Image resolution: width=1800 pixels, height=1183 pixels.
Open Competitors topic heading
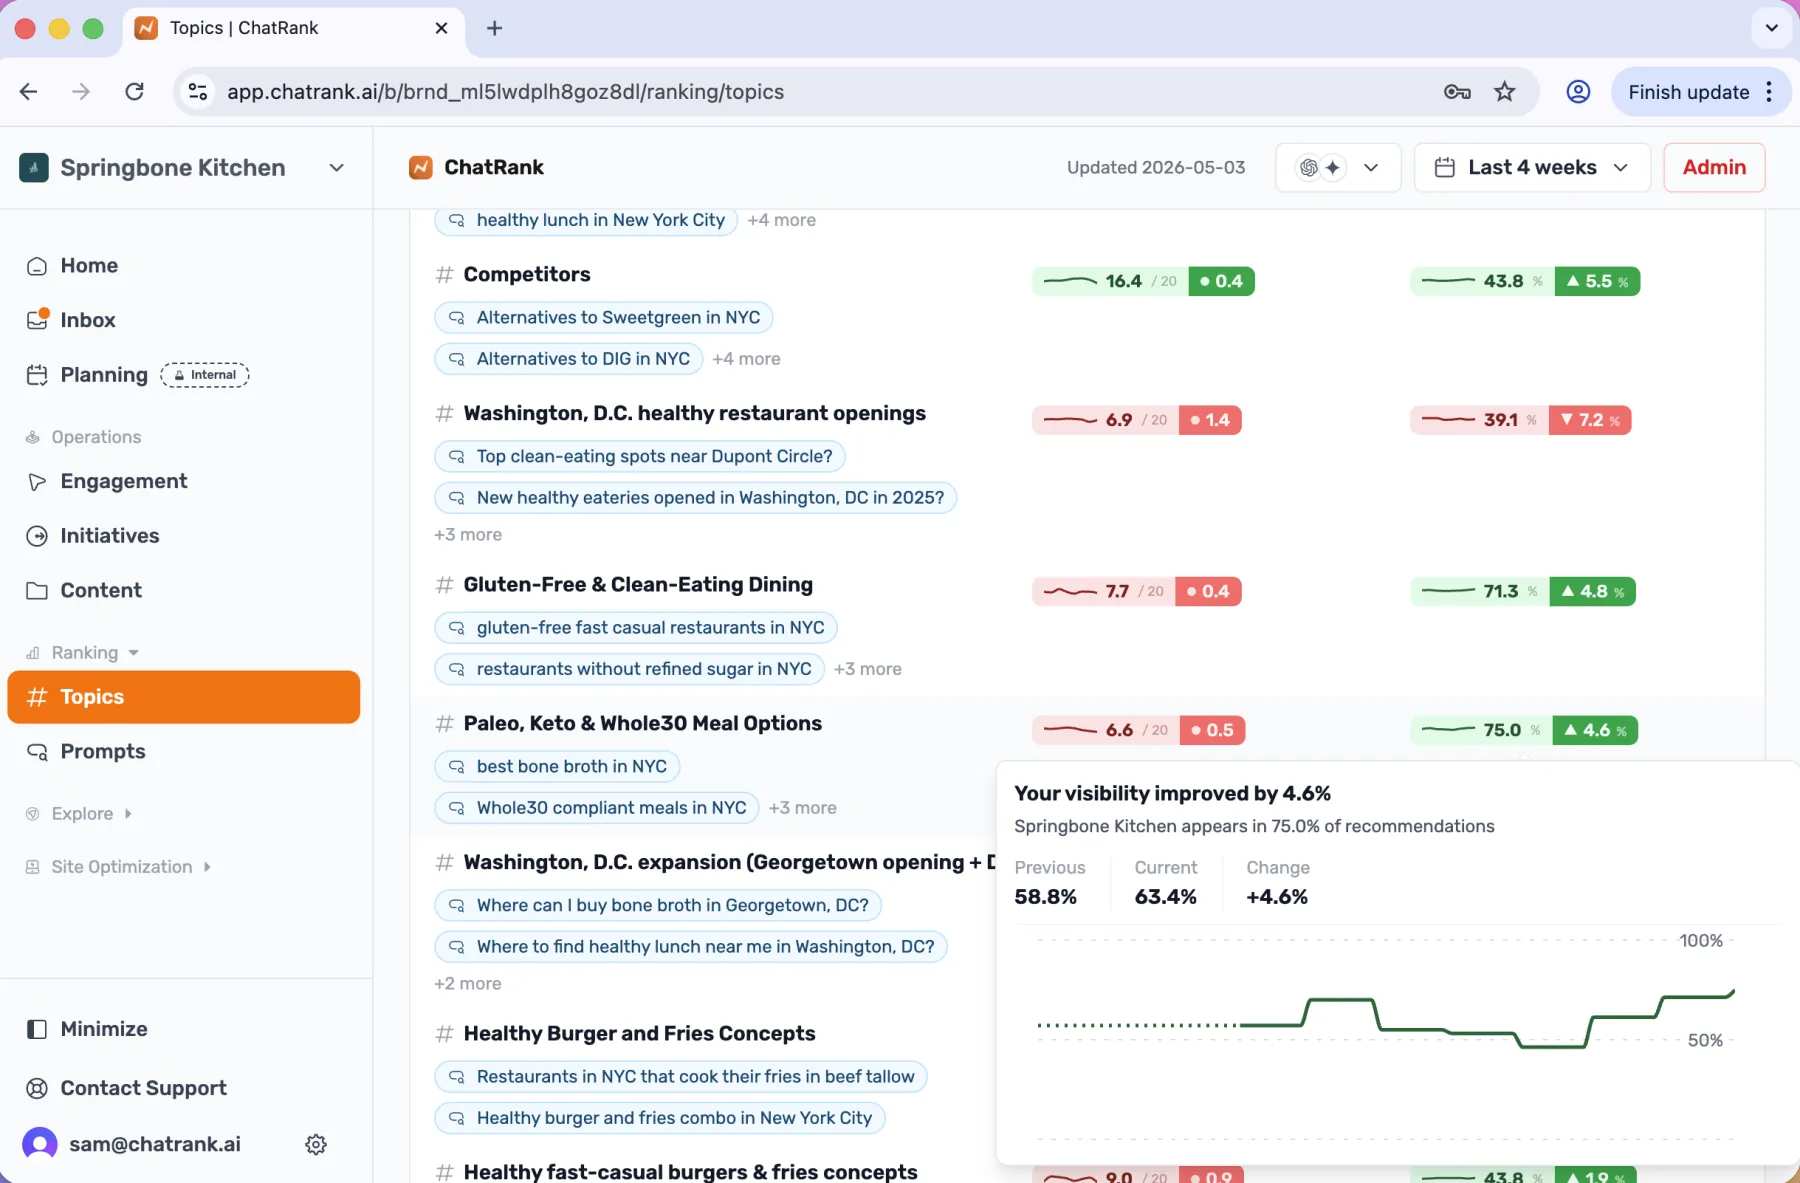point(526,274)
